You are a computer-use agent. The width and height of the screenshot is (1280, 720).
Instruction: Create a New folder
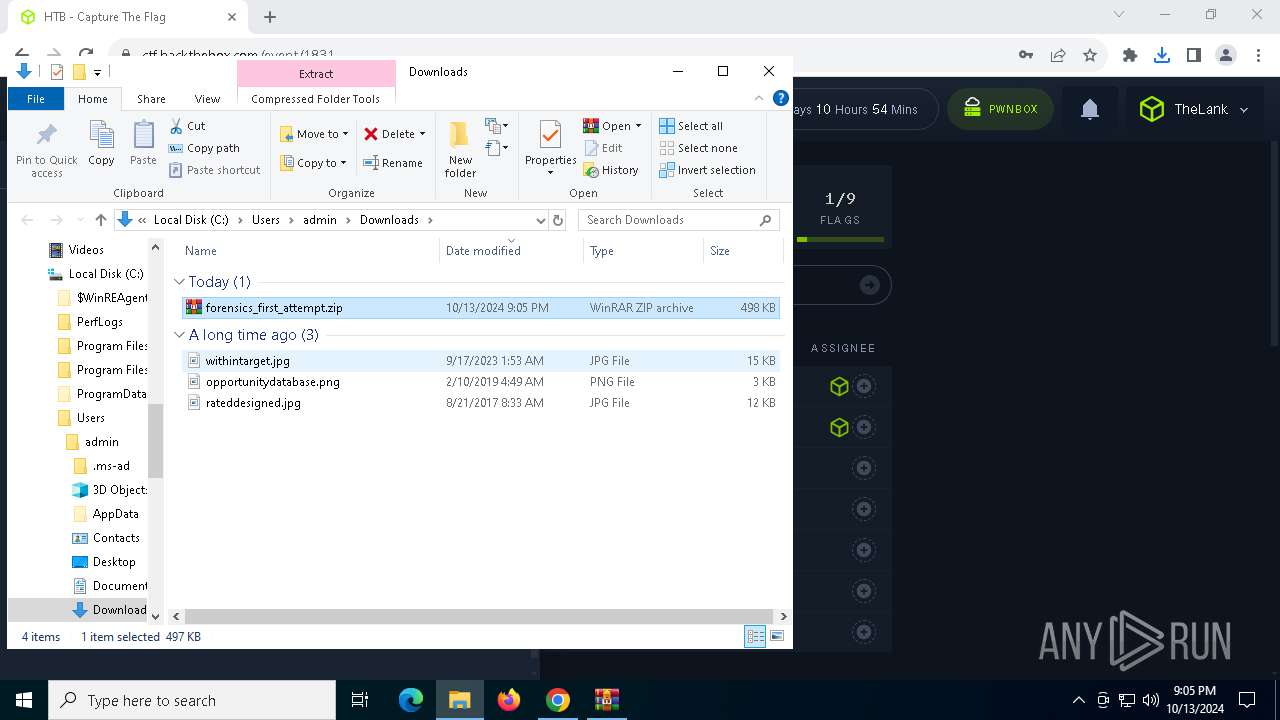click(x=460, y=150)
